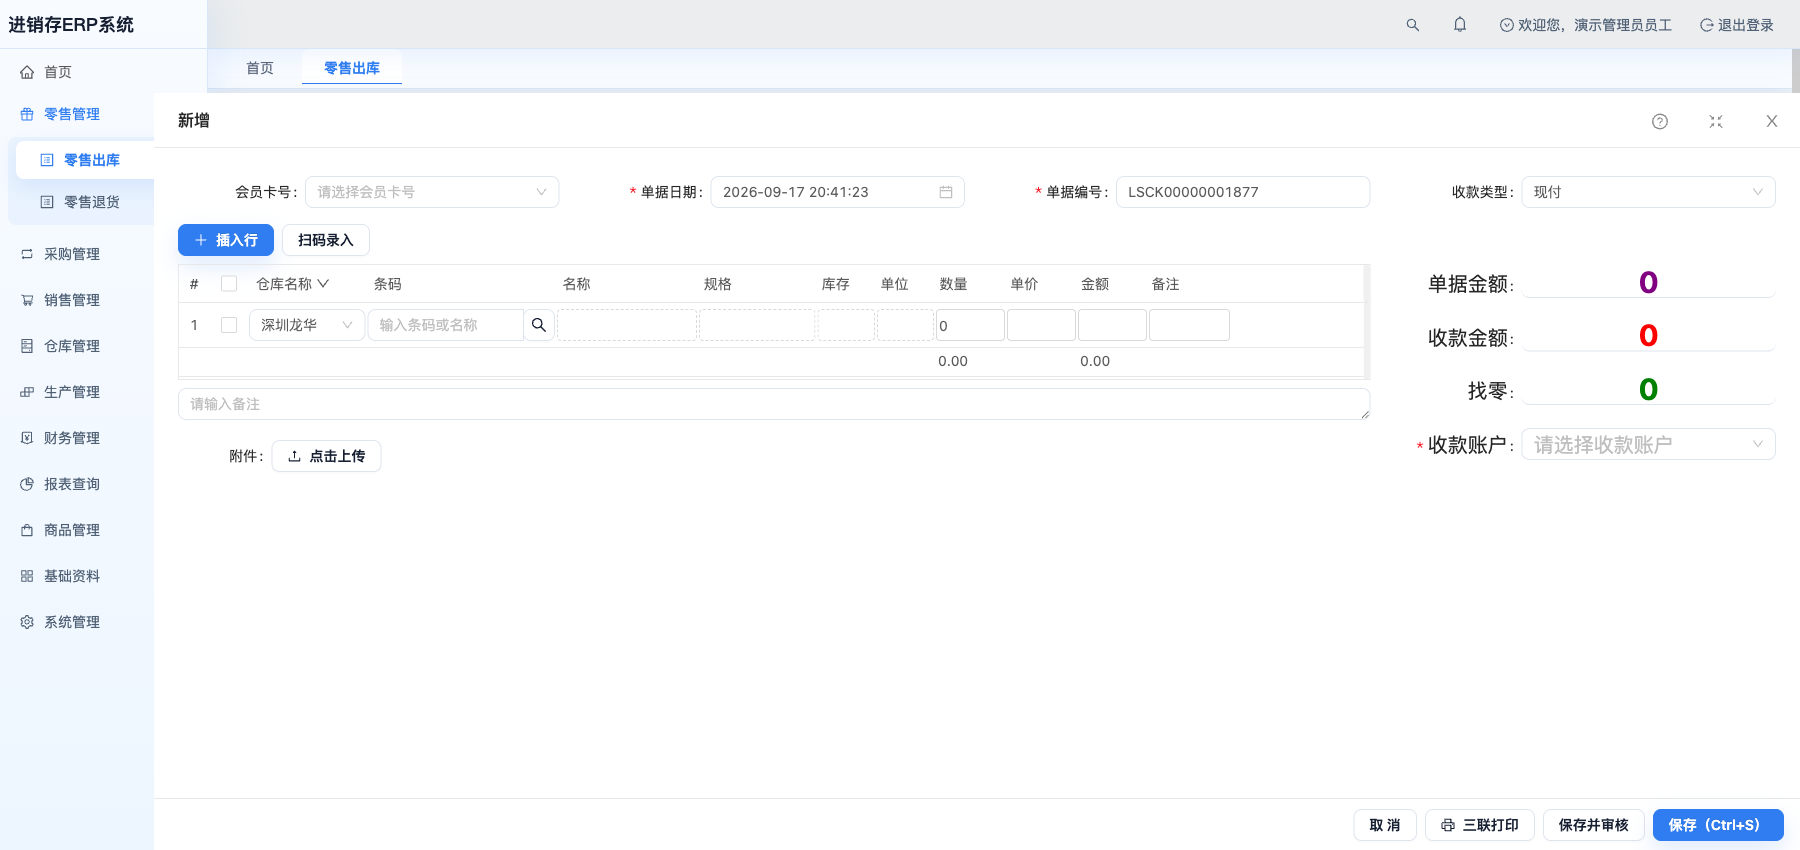This screenshot has width=1800, height=850.
Task: Click the help question-mark icon in dialog header
Action: coord(1660,121)
